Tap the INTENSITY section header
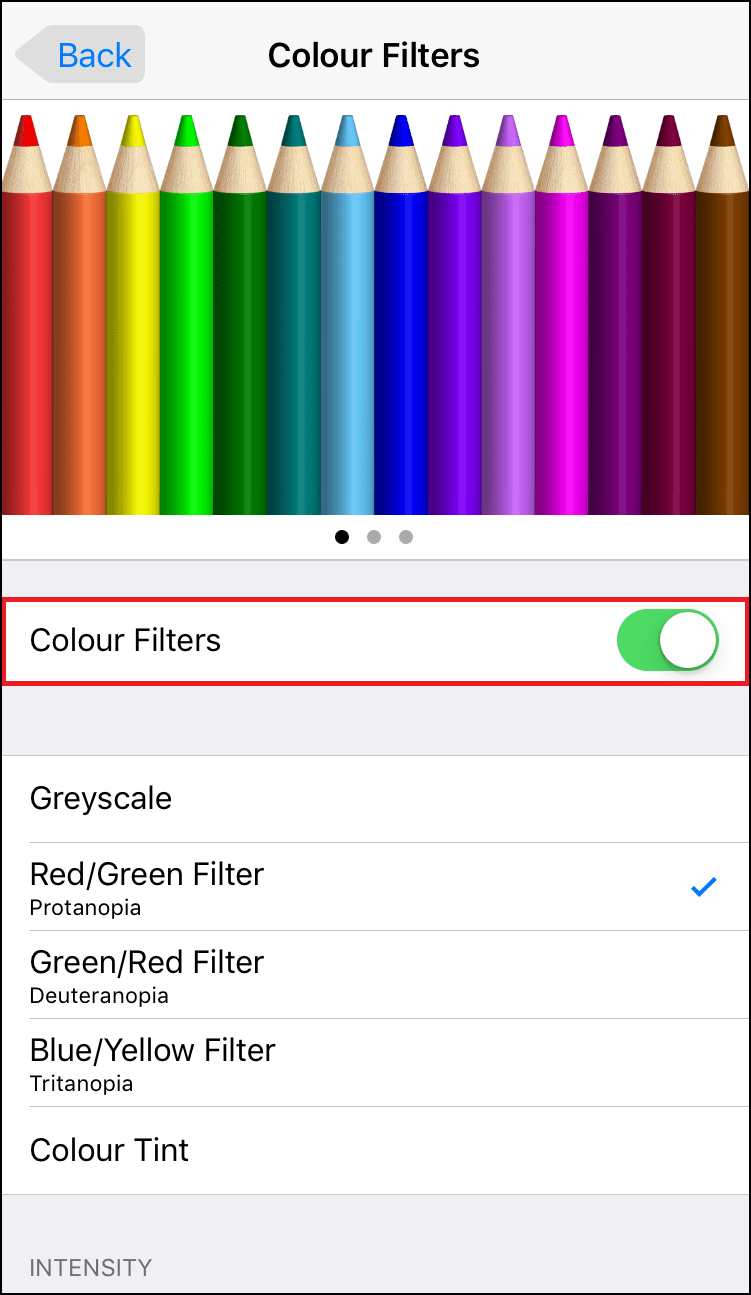 (90, 1267)
